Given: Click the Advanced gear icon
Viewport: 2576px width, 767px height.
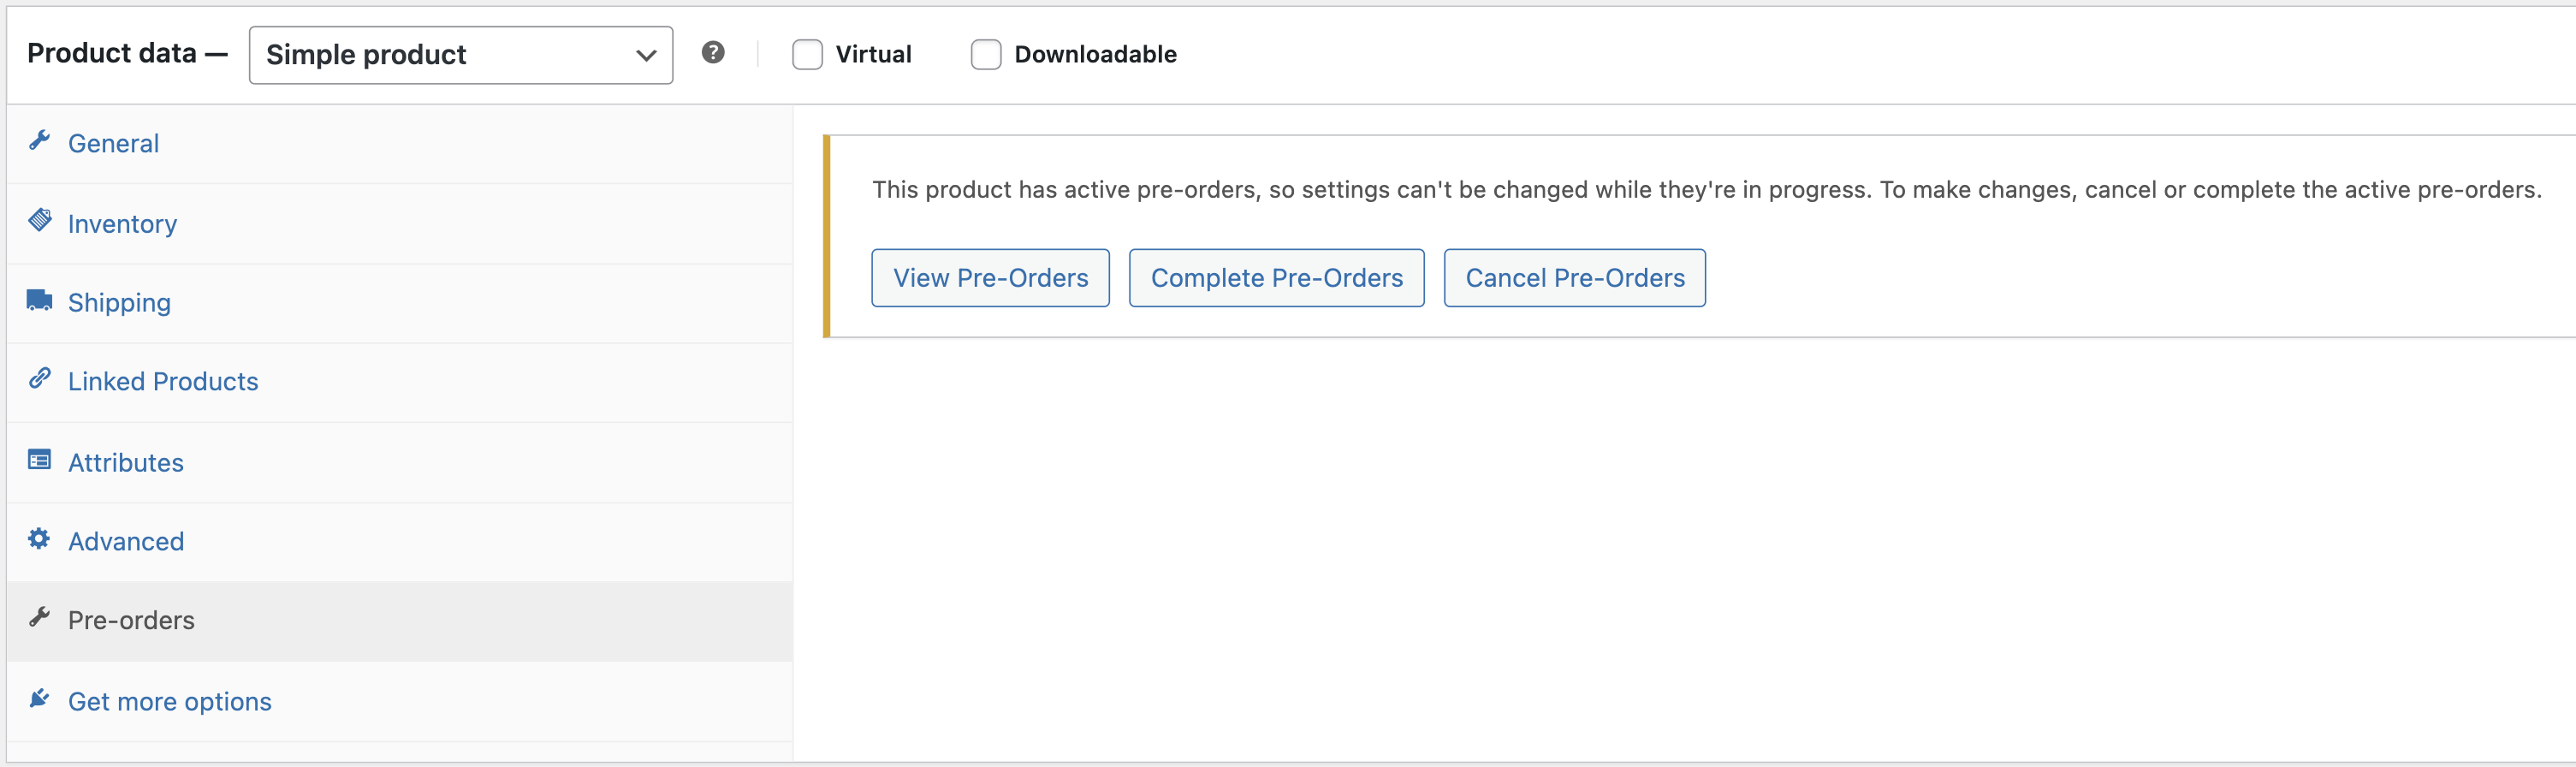Looking at the screenshot, I should click(40, 539).
